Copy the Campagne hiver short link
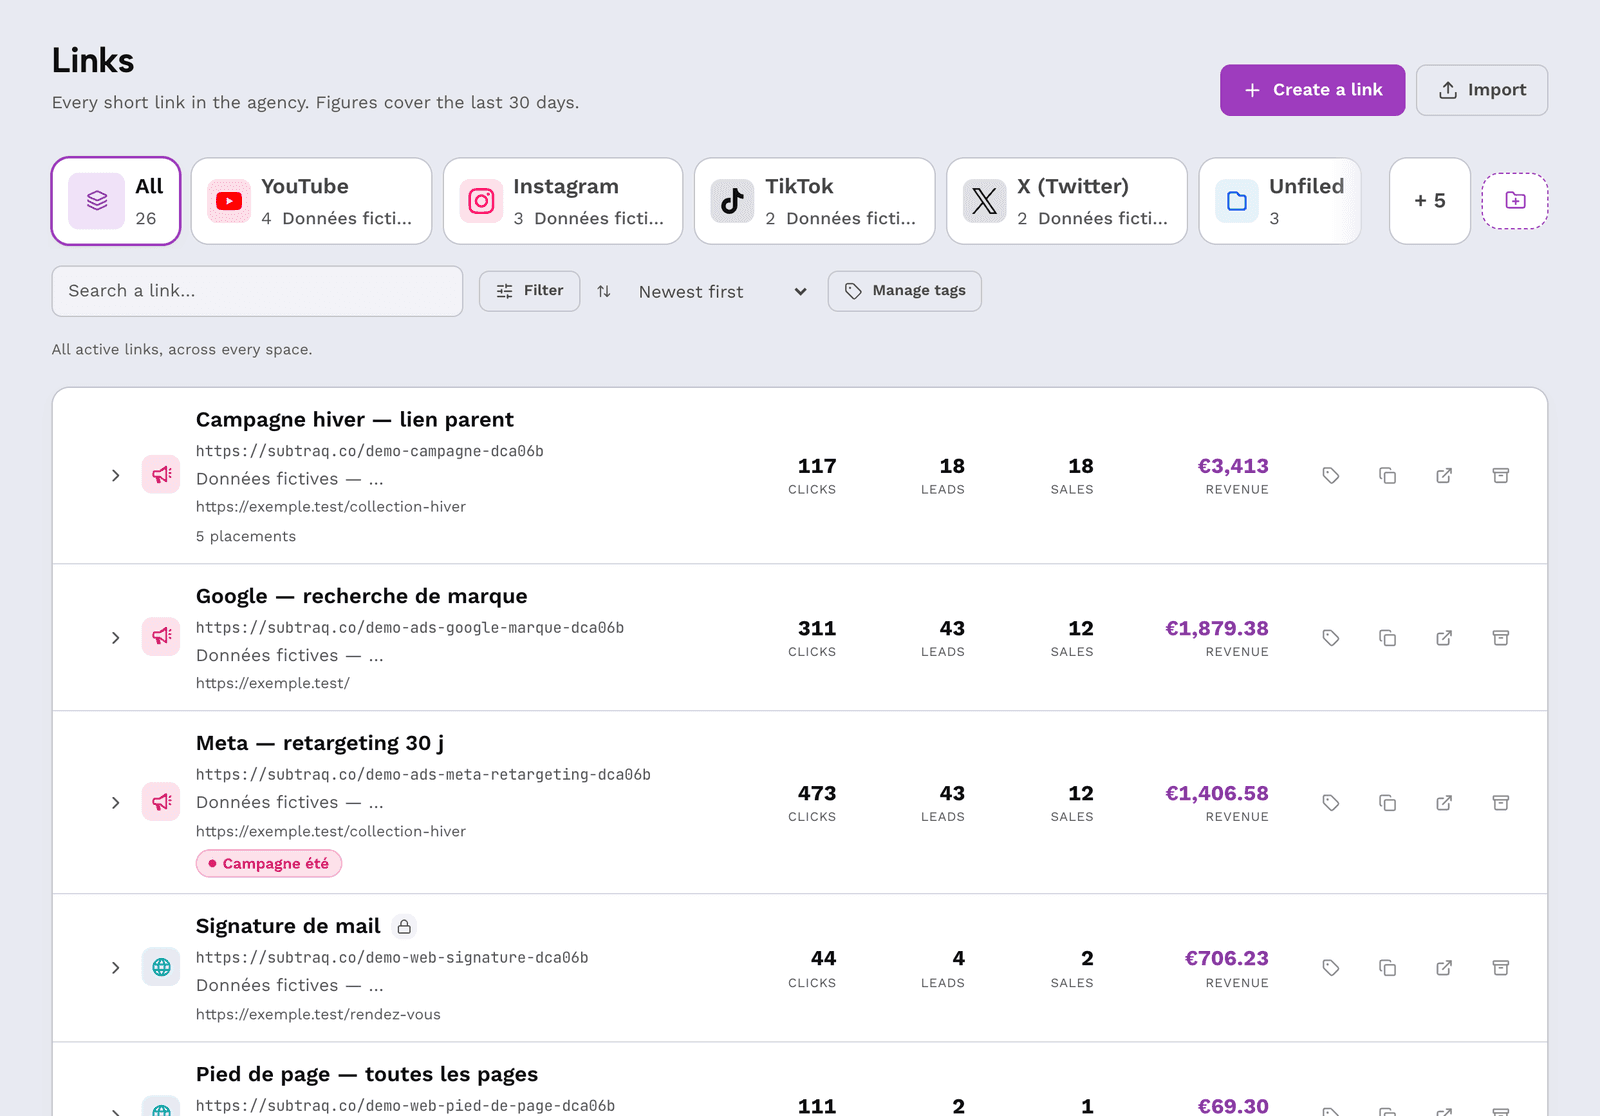This screenshot has height=1116, width=1600. (1387, 476)
